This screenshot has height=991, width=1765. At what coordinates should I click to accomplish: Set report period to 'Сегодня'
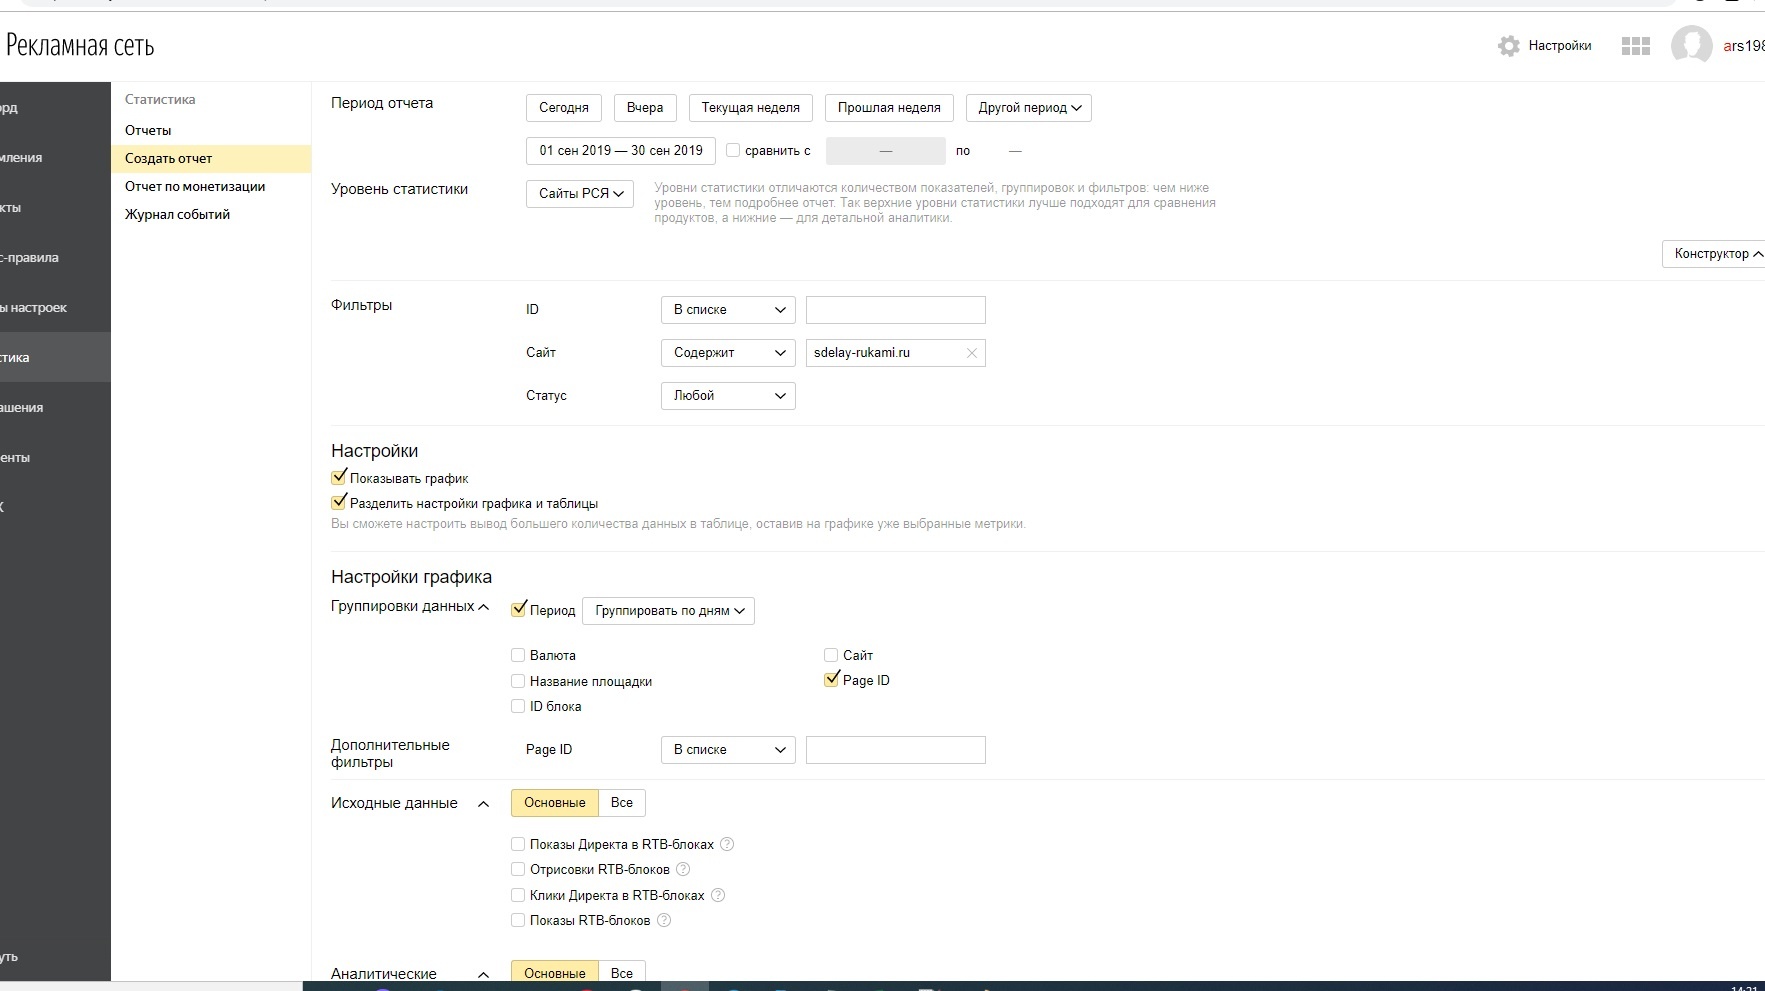[564, 108]
